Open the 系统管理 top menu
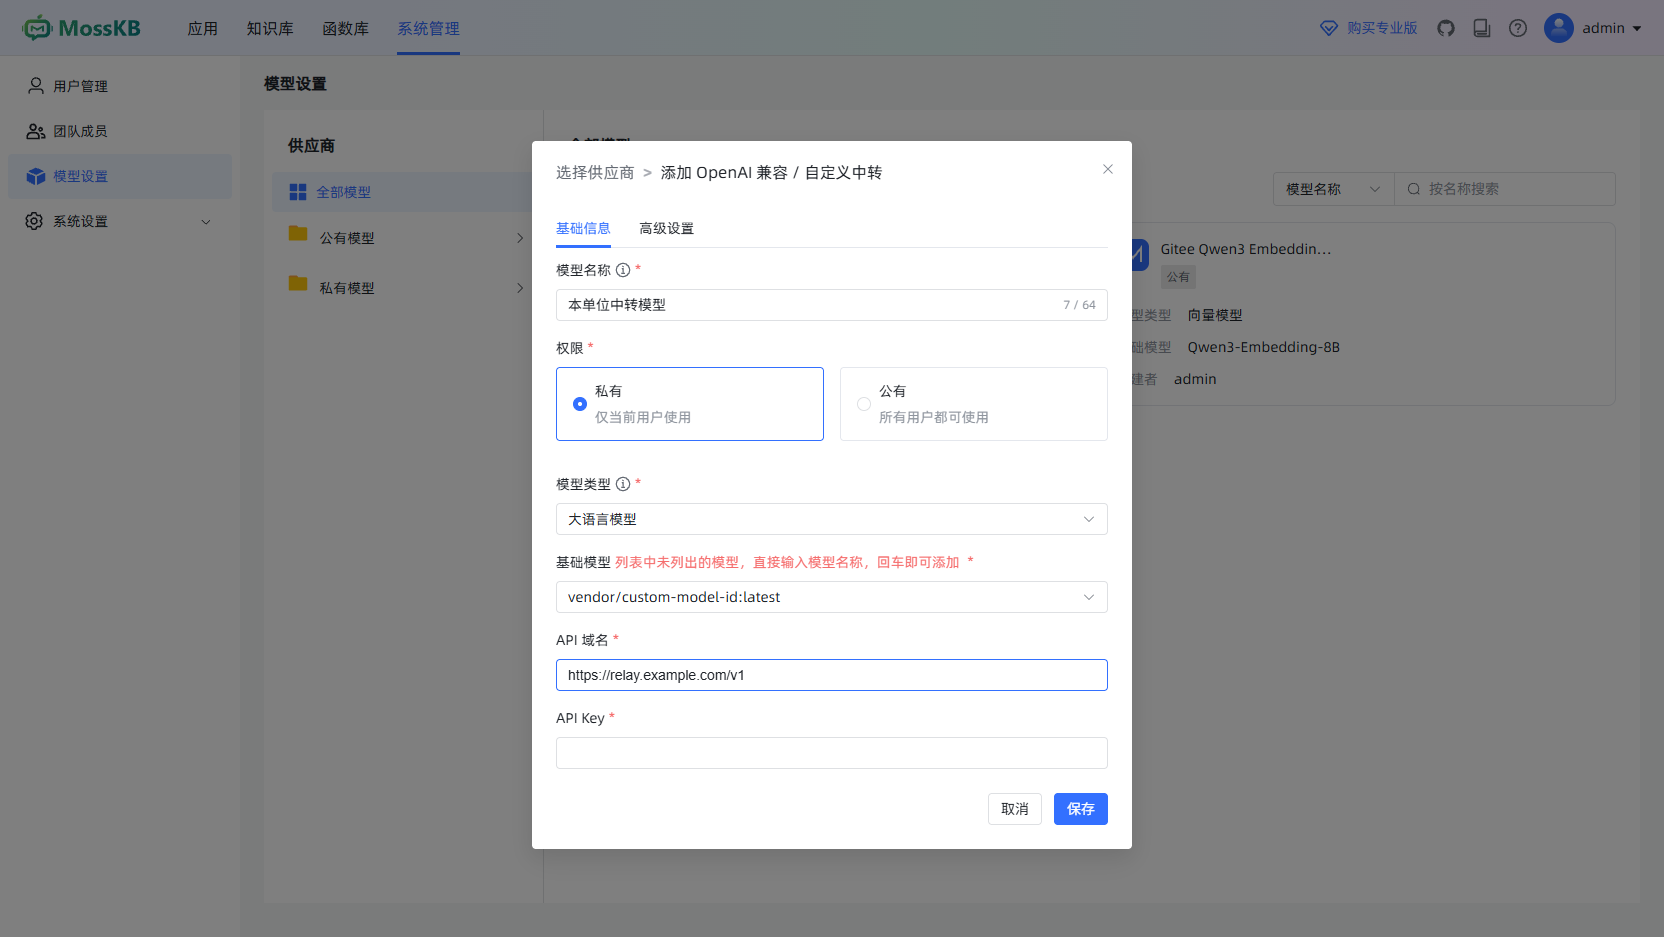Image resolution: width=1664 pixels, height=937 pixels. [428, 29]
